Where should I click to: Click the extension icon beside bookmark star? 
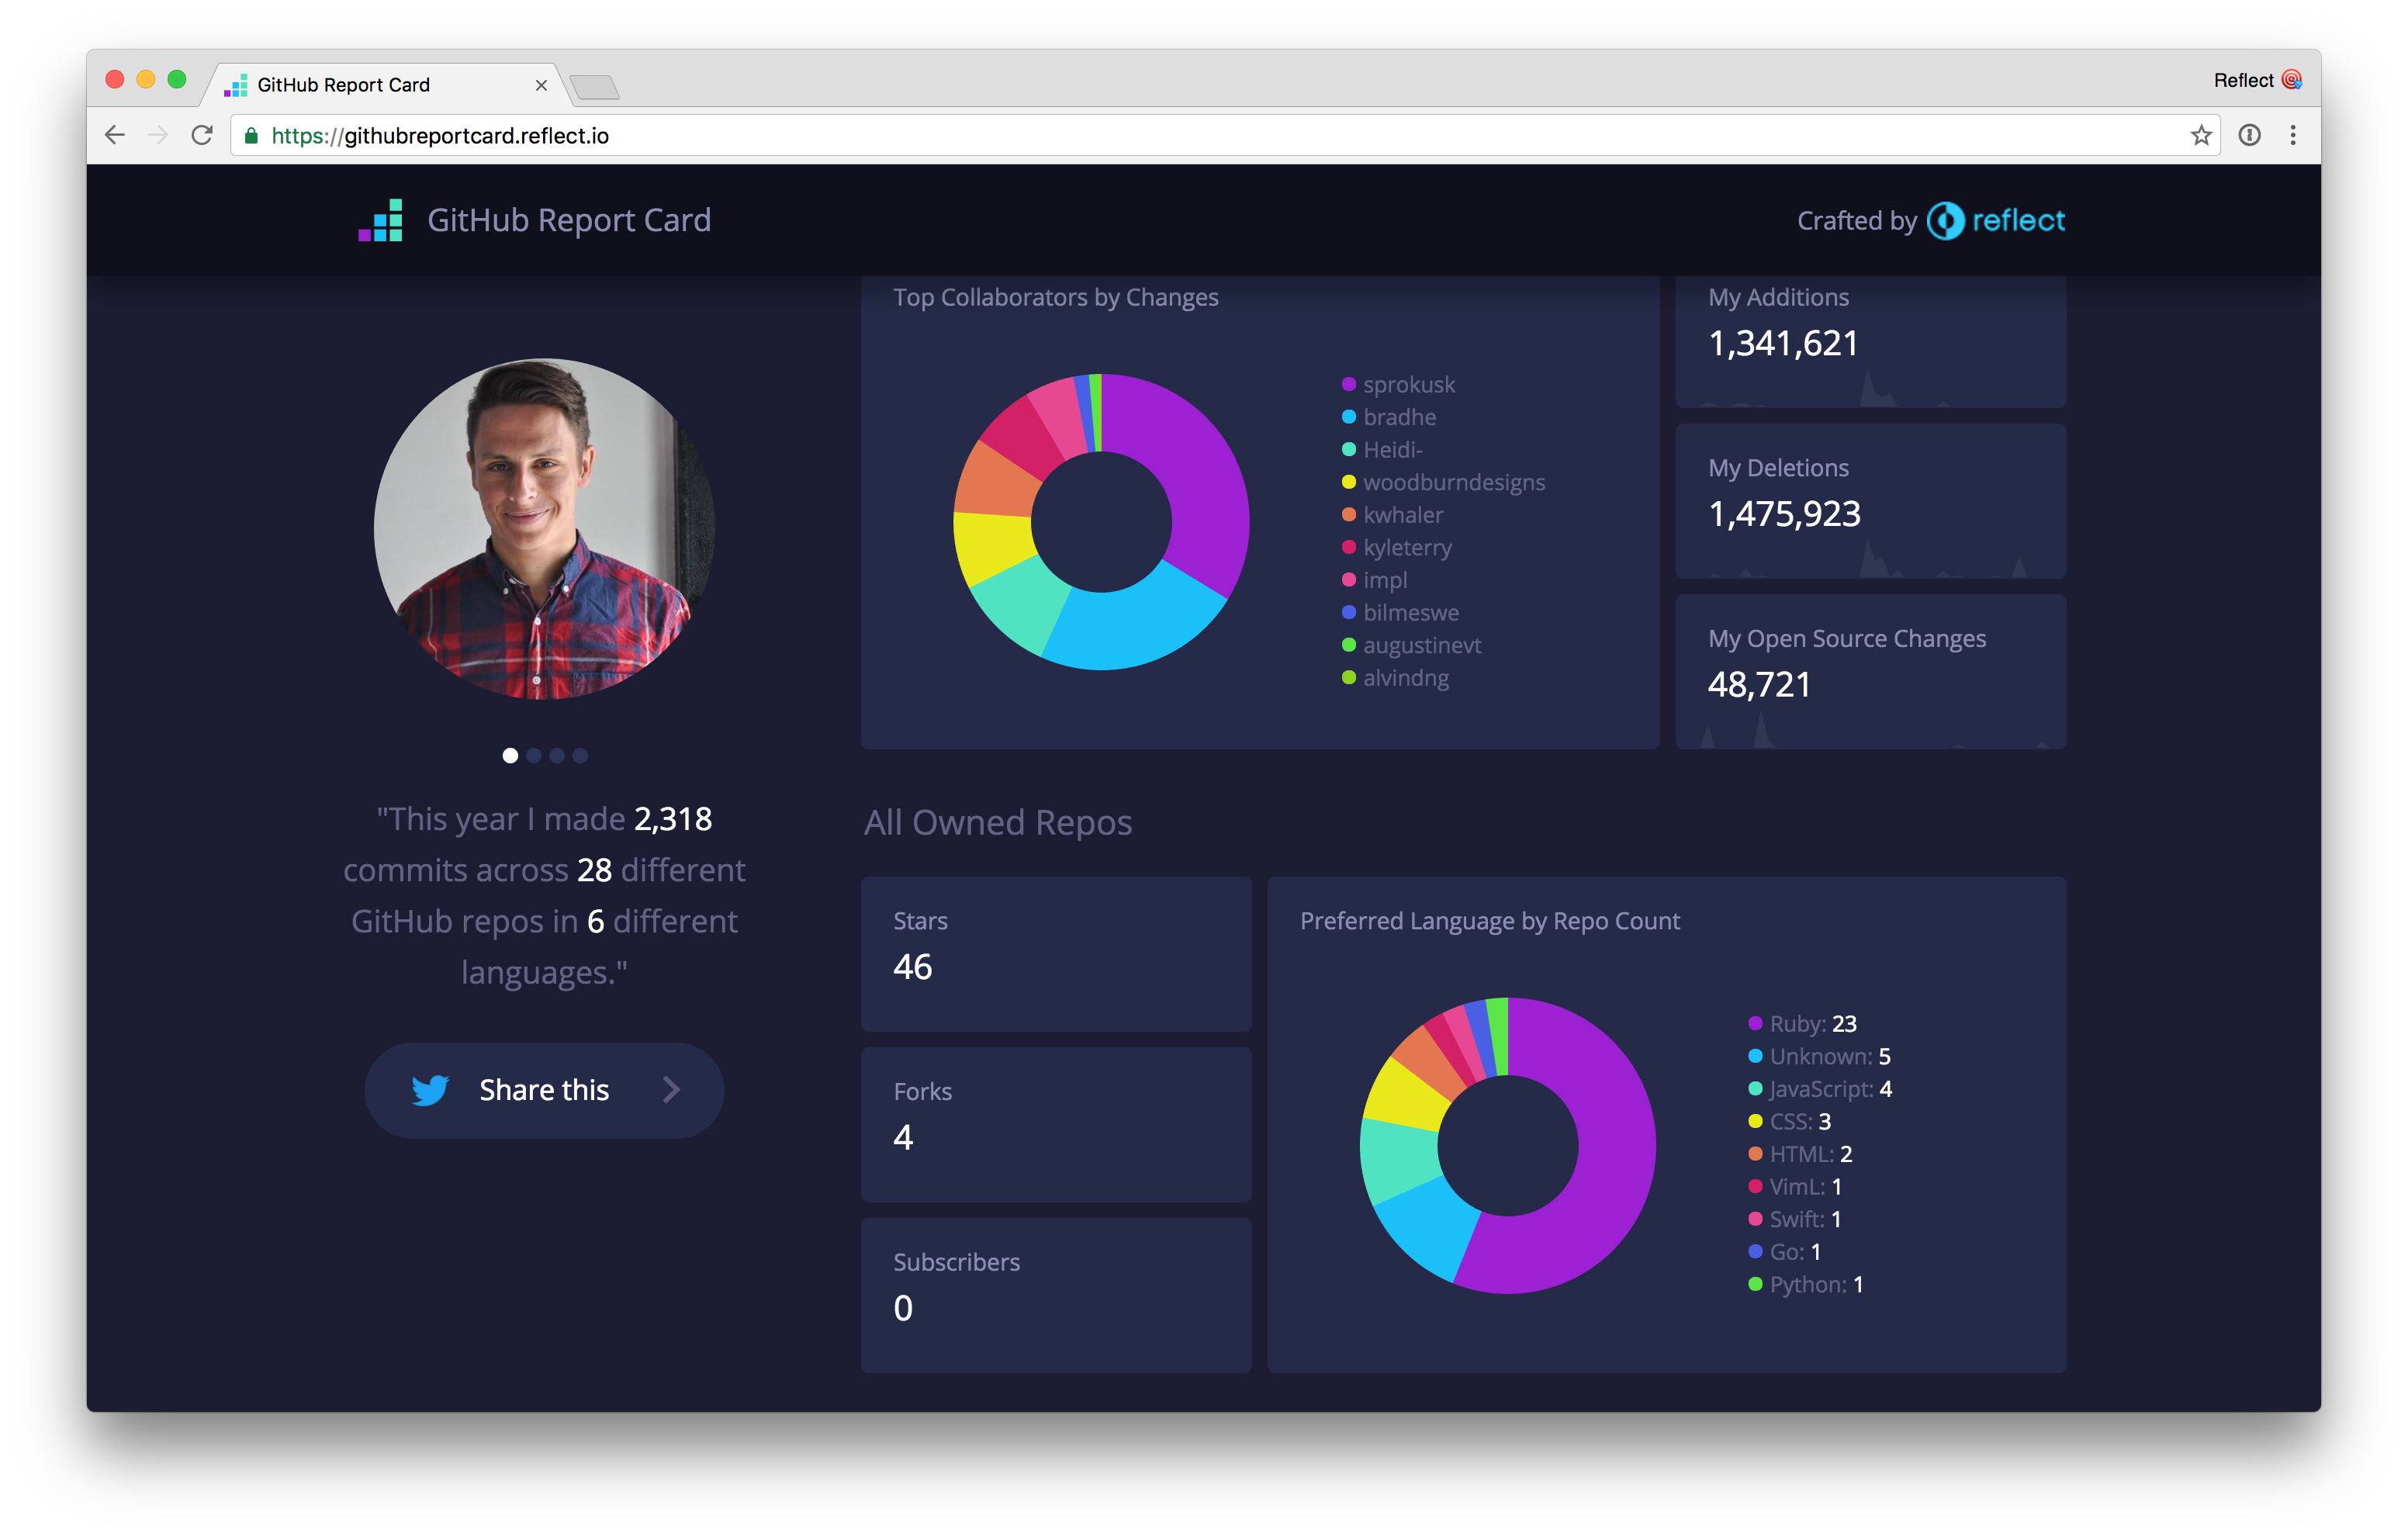pyautogui.click(x=2249, y=135)
